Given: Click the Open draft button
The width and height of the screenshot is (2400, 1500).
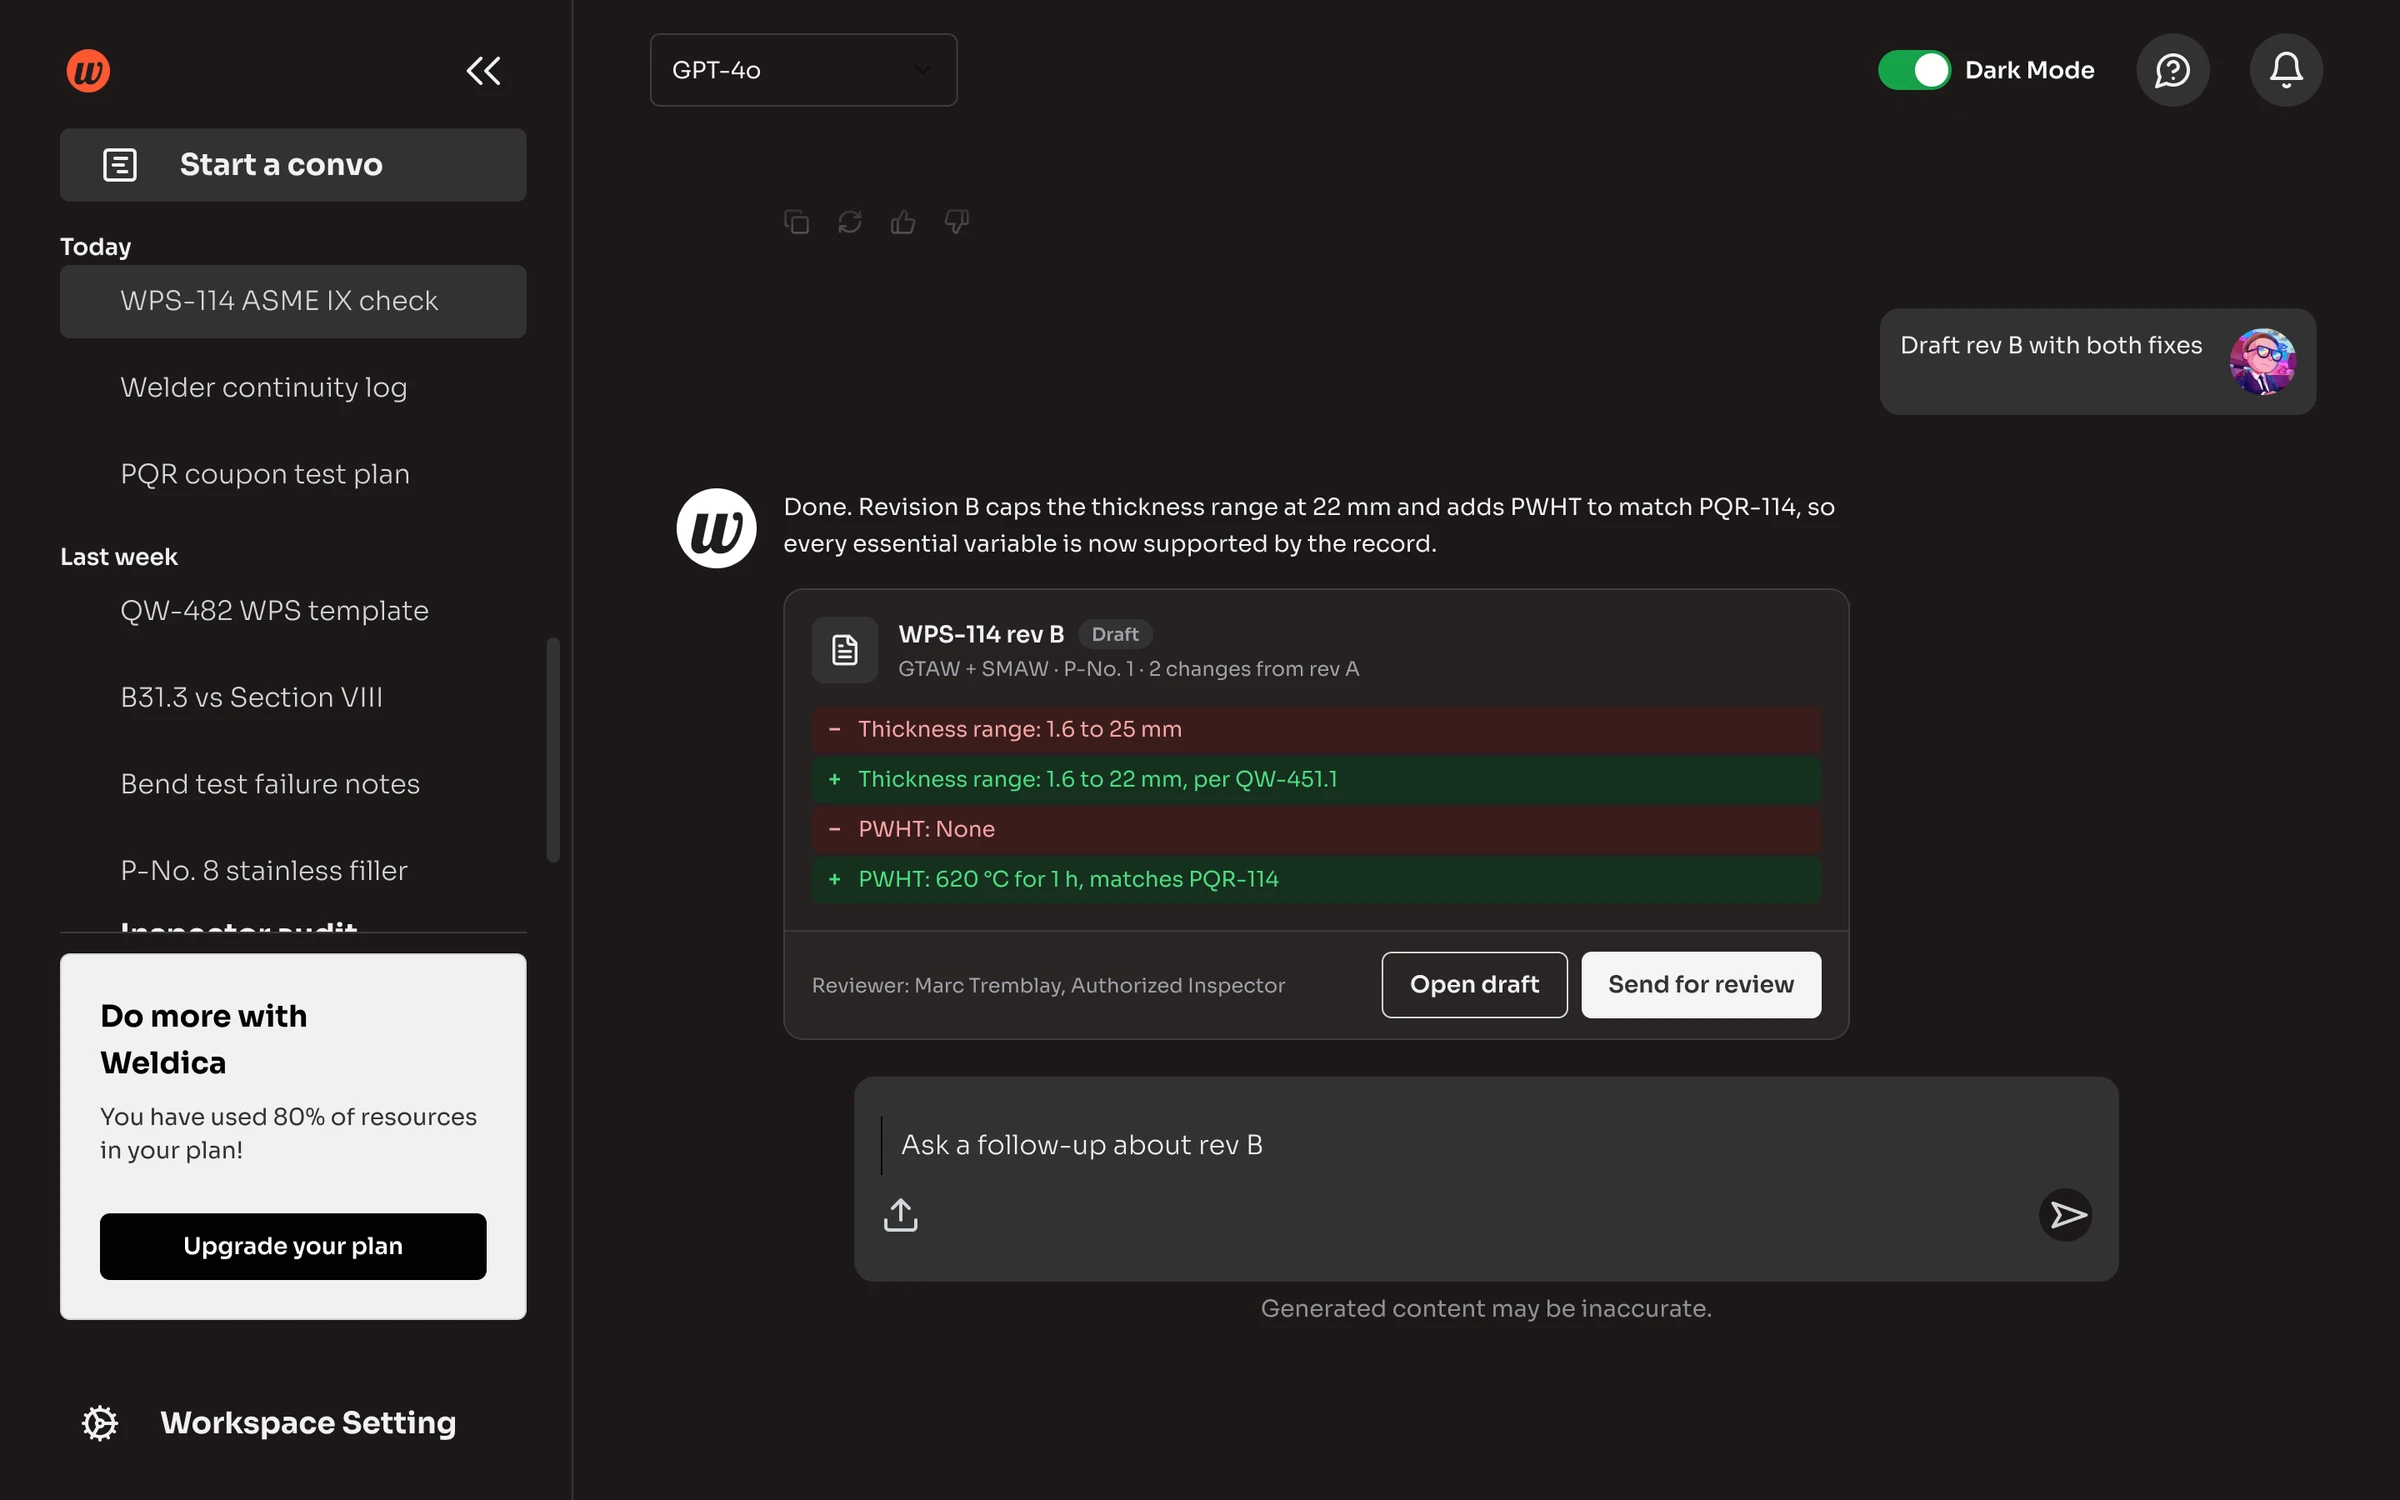Looking at the screenshot, I should (1474, 985).
